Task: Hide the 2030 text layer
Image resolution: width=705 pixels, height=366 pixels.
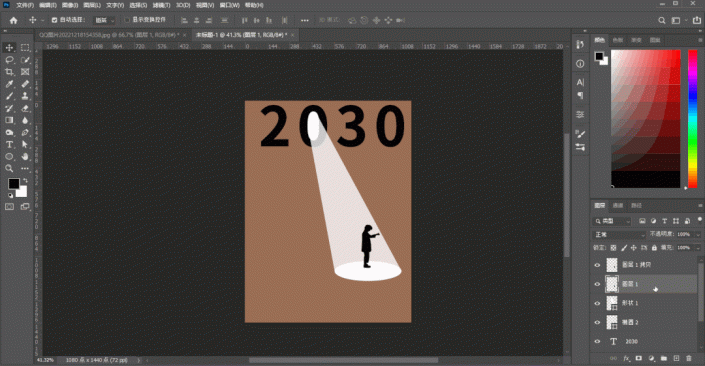Action: pos(597,341)
